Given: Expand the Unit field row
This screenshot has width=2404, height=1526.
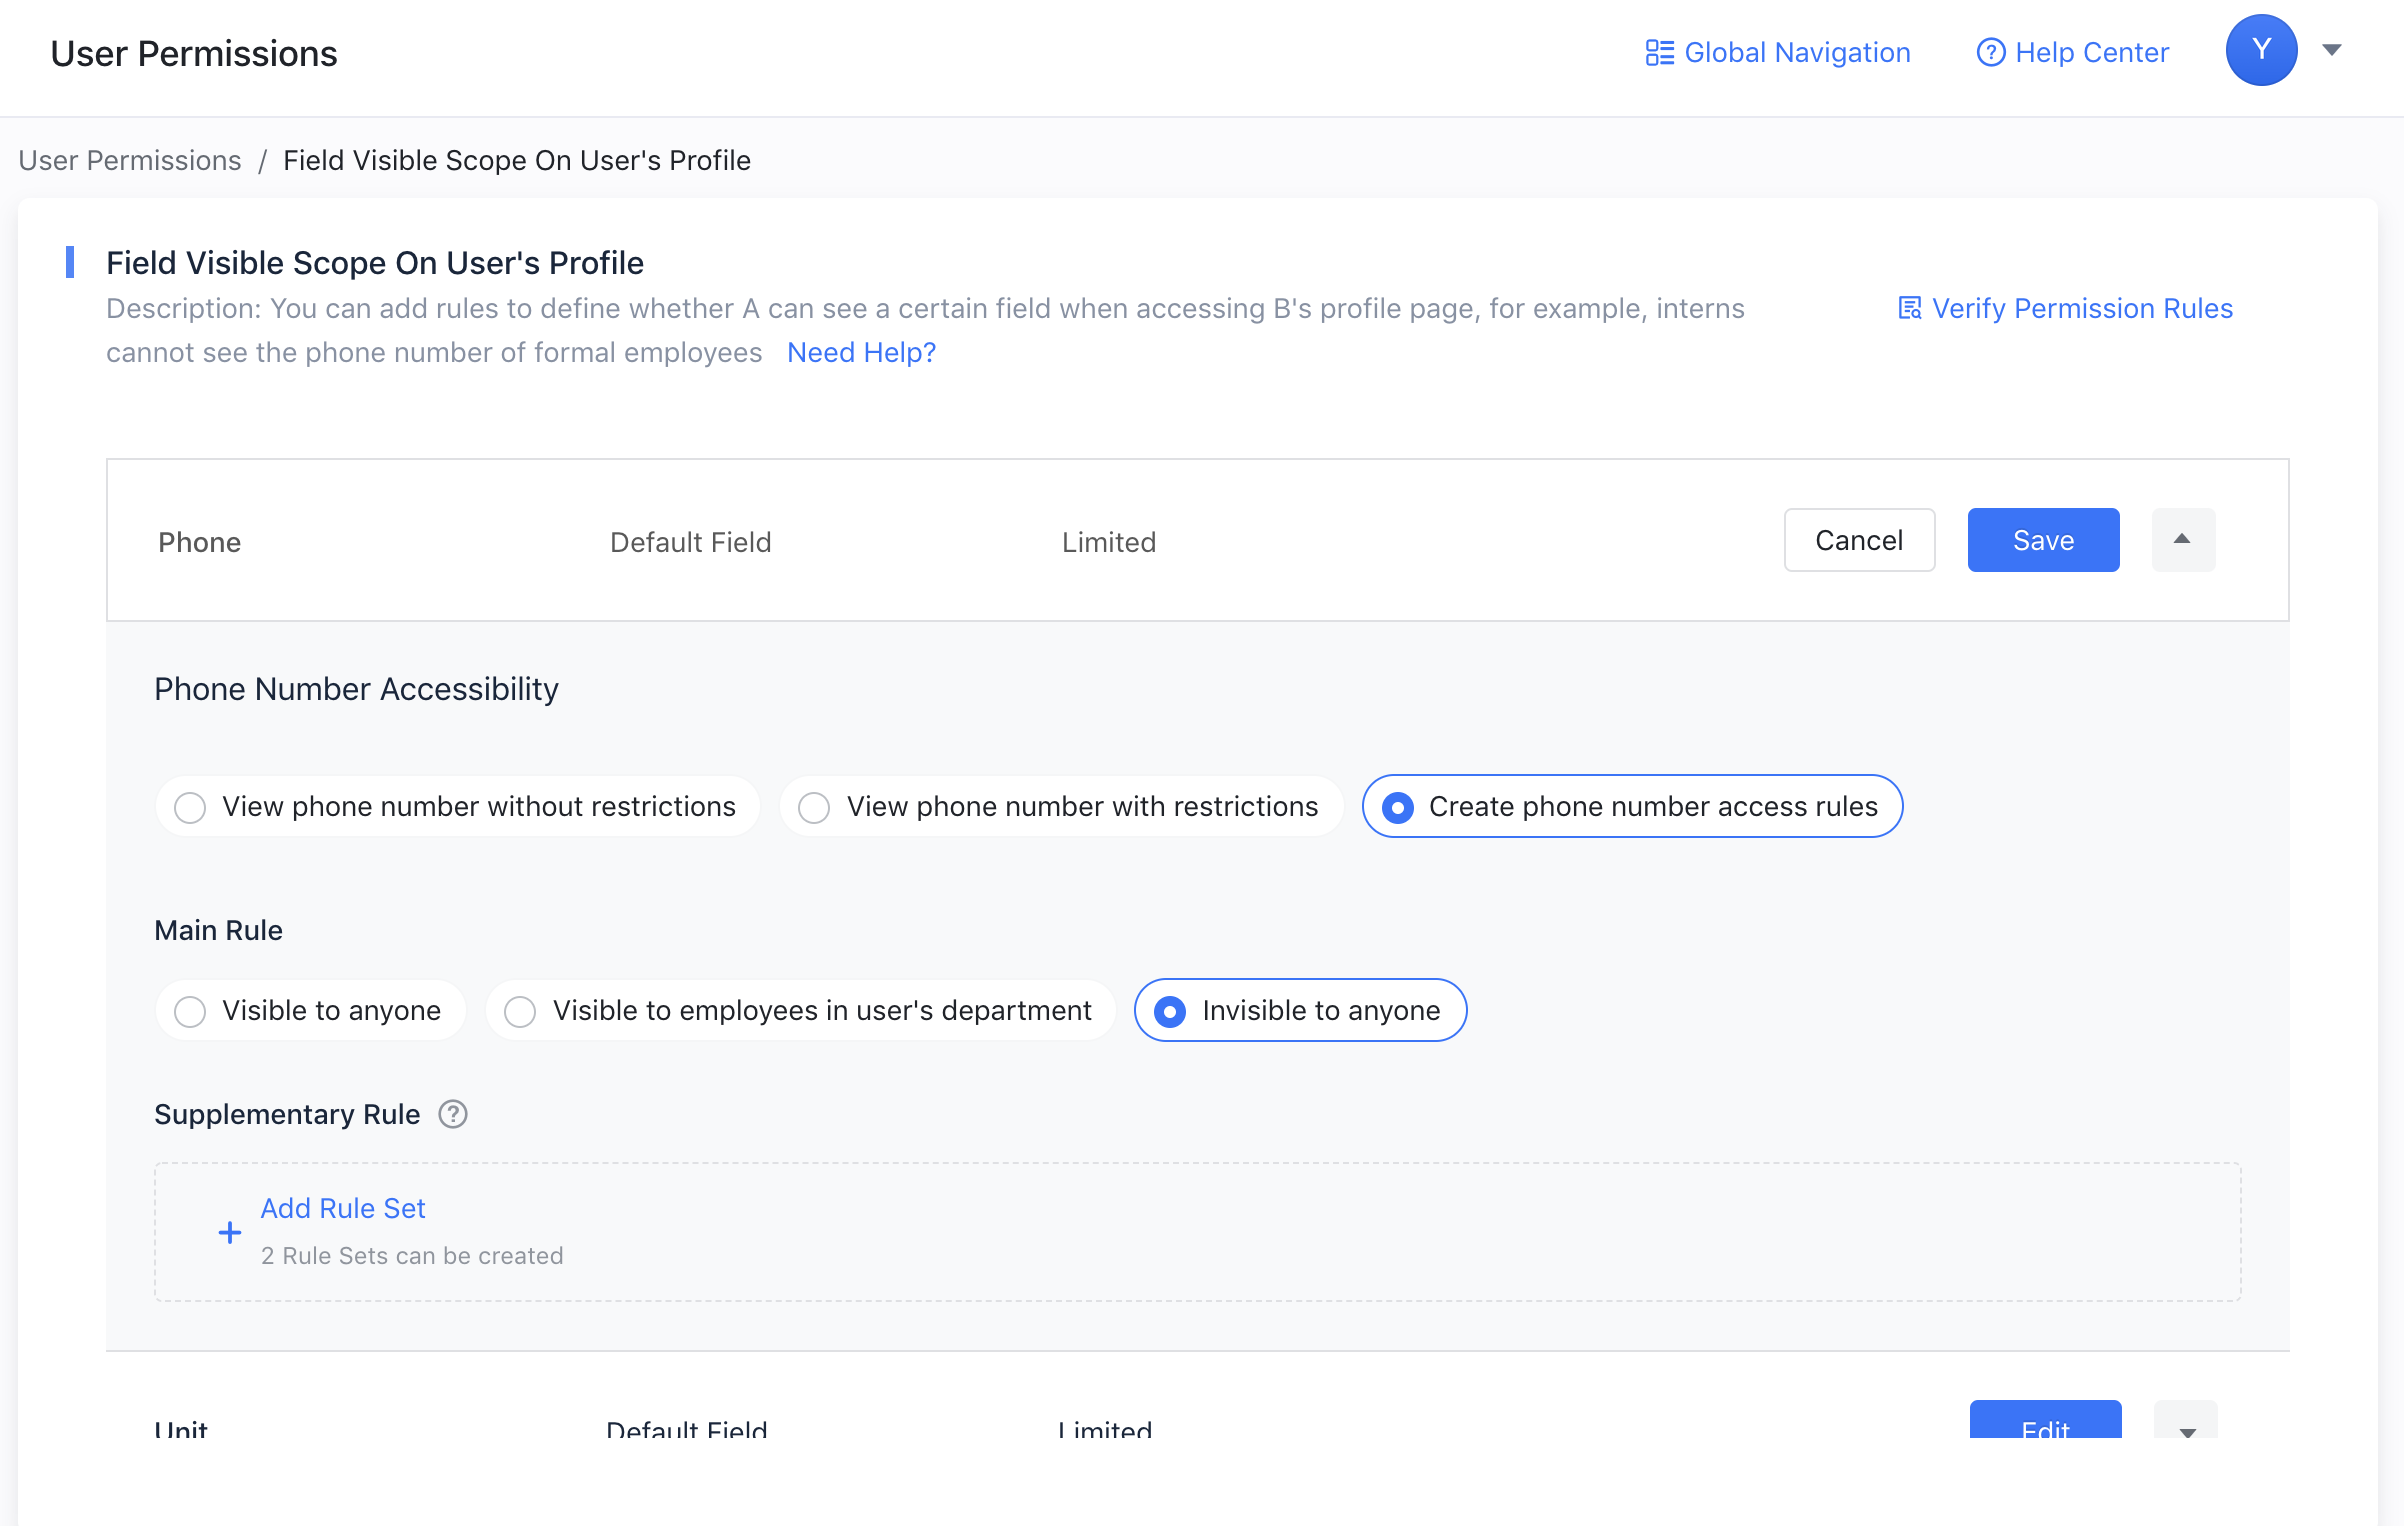Looking at the screenshot, I should pos(2187,1425).
